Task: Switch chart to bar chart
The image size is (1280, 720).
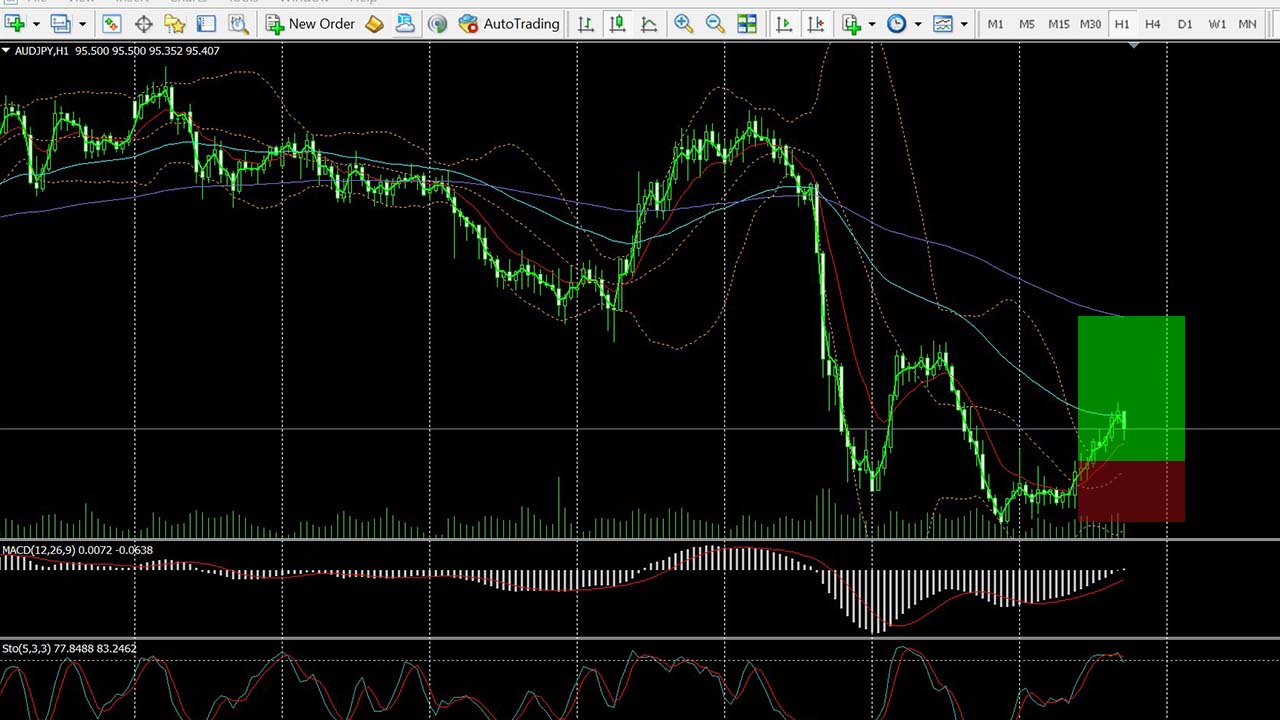Action: click(586, 23)
